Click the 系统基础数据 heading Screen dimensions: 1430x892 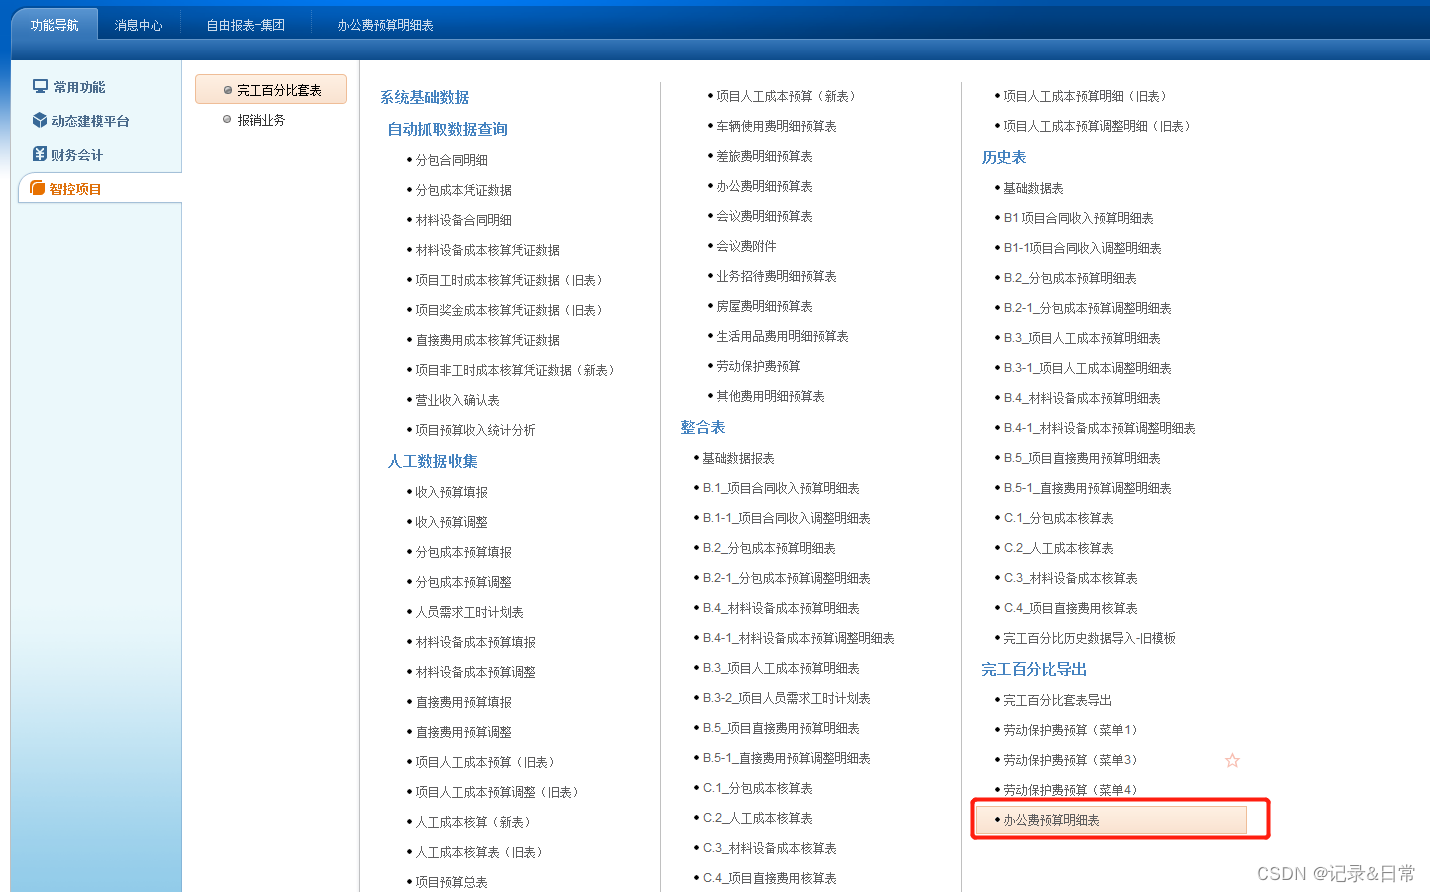(x=424, y=97)
